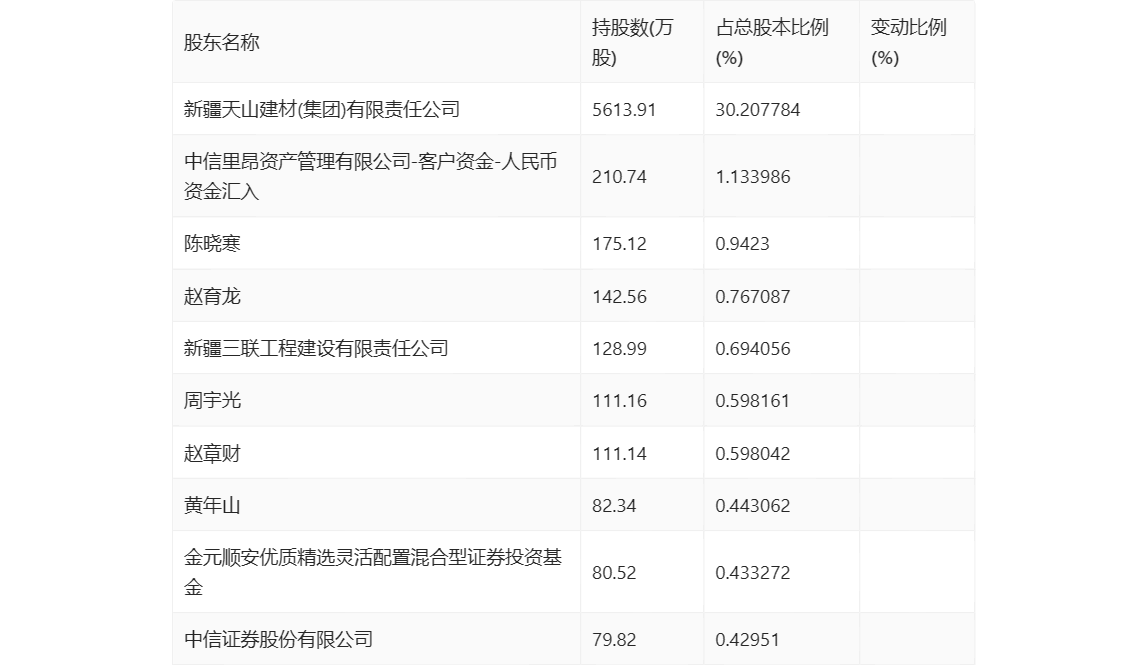The height and width of the screenshot is (665, 1148).
Task: Click the value 80.52
Action: coord(614,573)
